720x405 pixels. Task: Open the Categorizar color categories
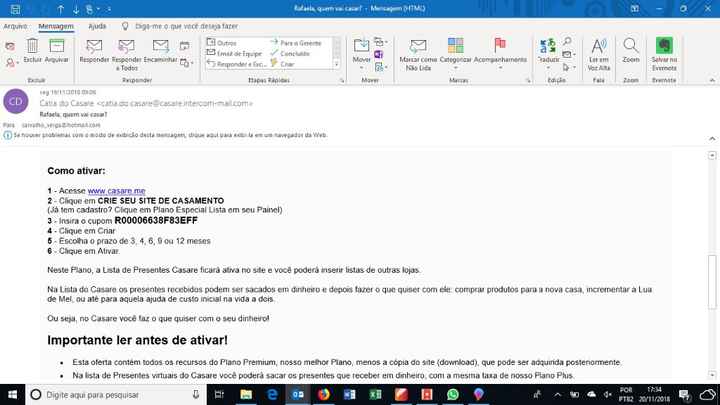[x=456, y=54]
